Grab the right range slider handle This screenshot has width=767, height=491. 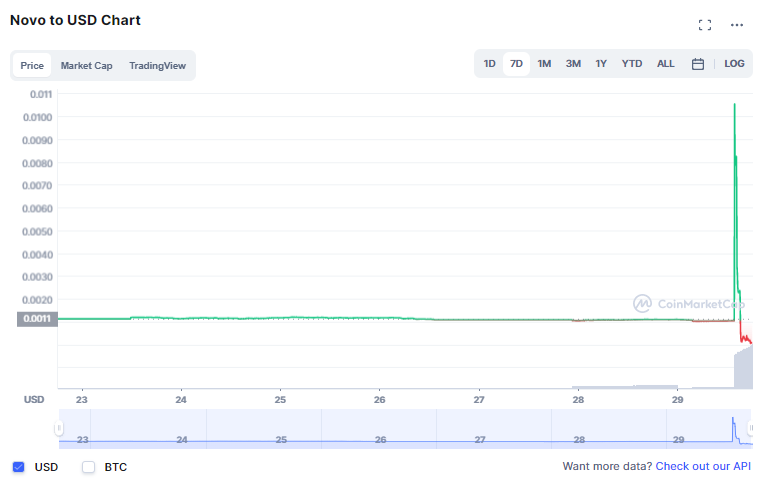pyautogui.click(x=750, y=428)
